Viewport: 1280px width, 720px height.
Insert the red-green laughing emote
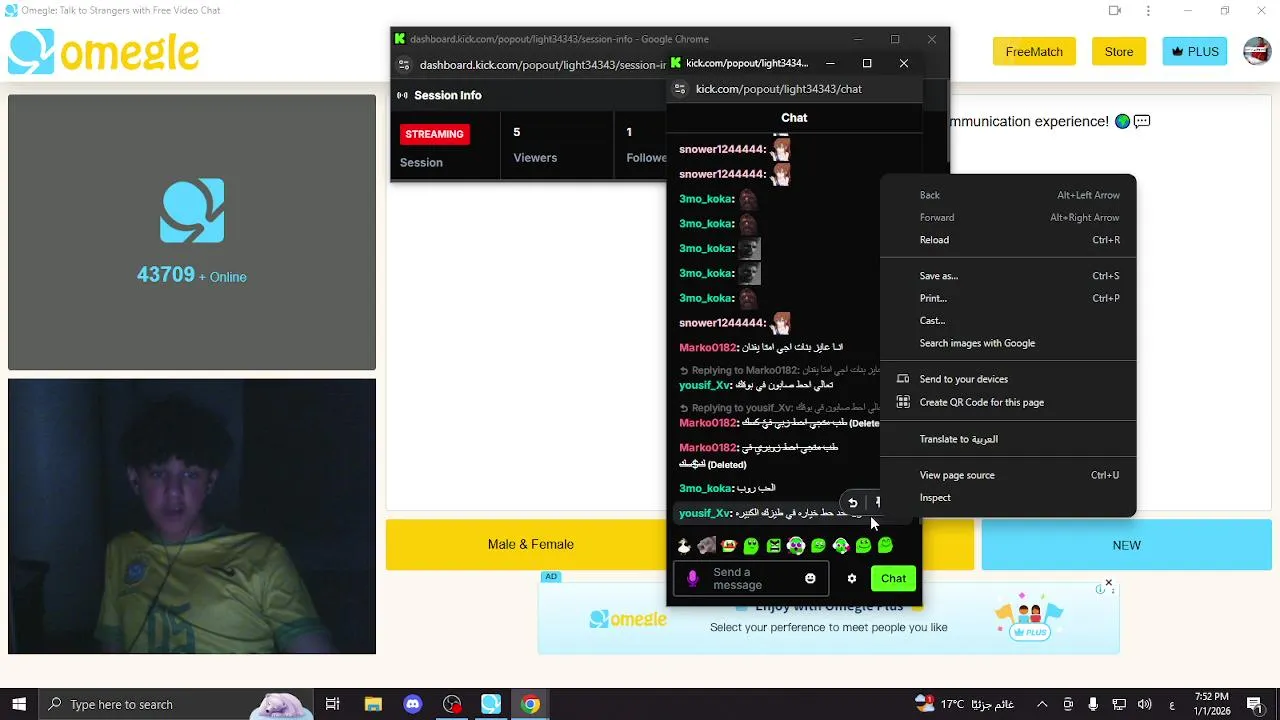pos(728,545)
